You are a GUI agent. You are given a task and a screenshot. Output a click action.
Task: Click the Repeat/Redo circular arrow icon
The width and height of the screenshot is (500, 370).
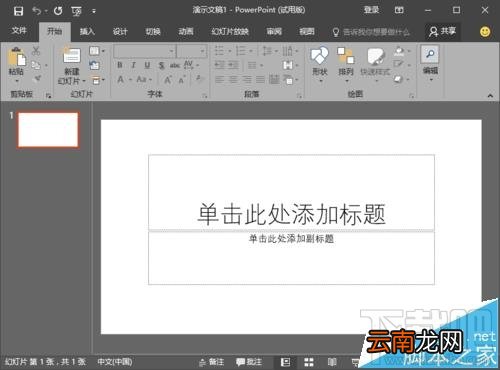pos(58,11)
